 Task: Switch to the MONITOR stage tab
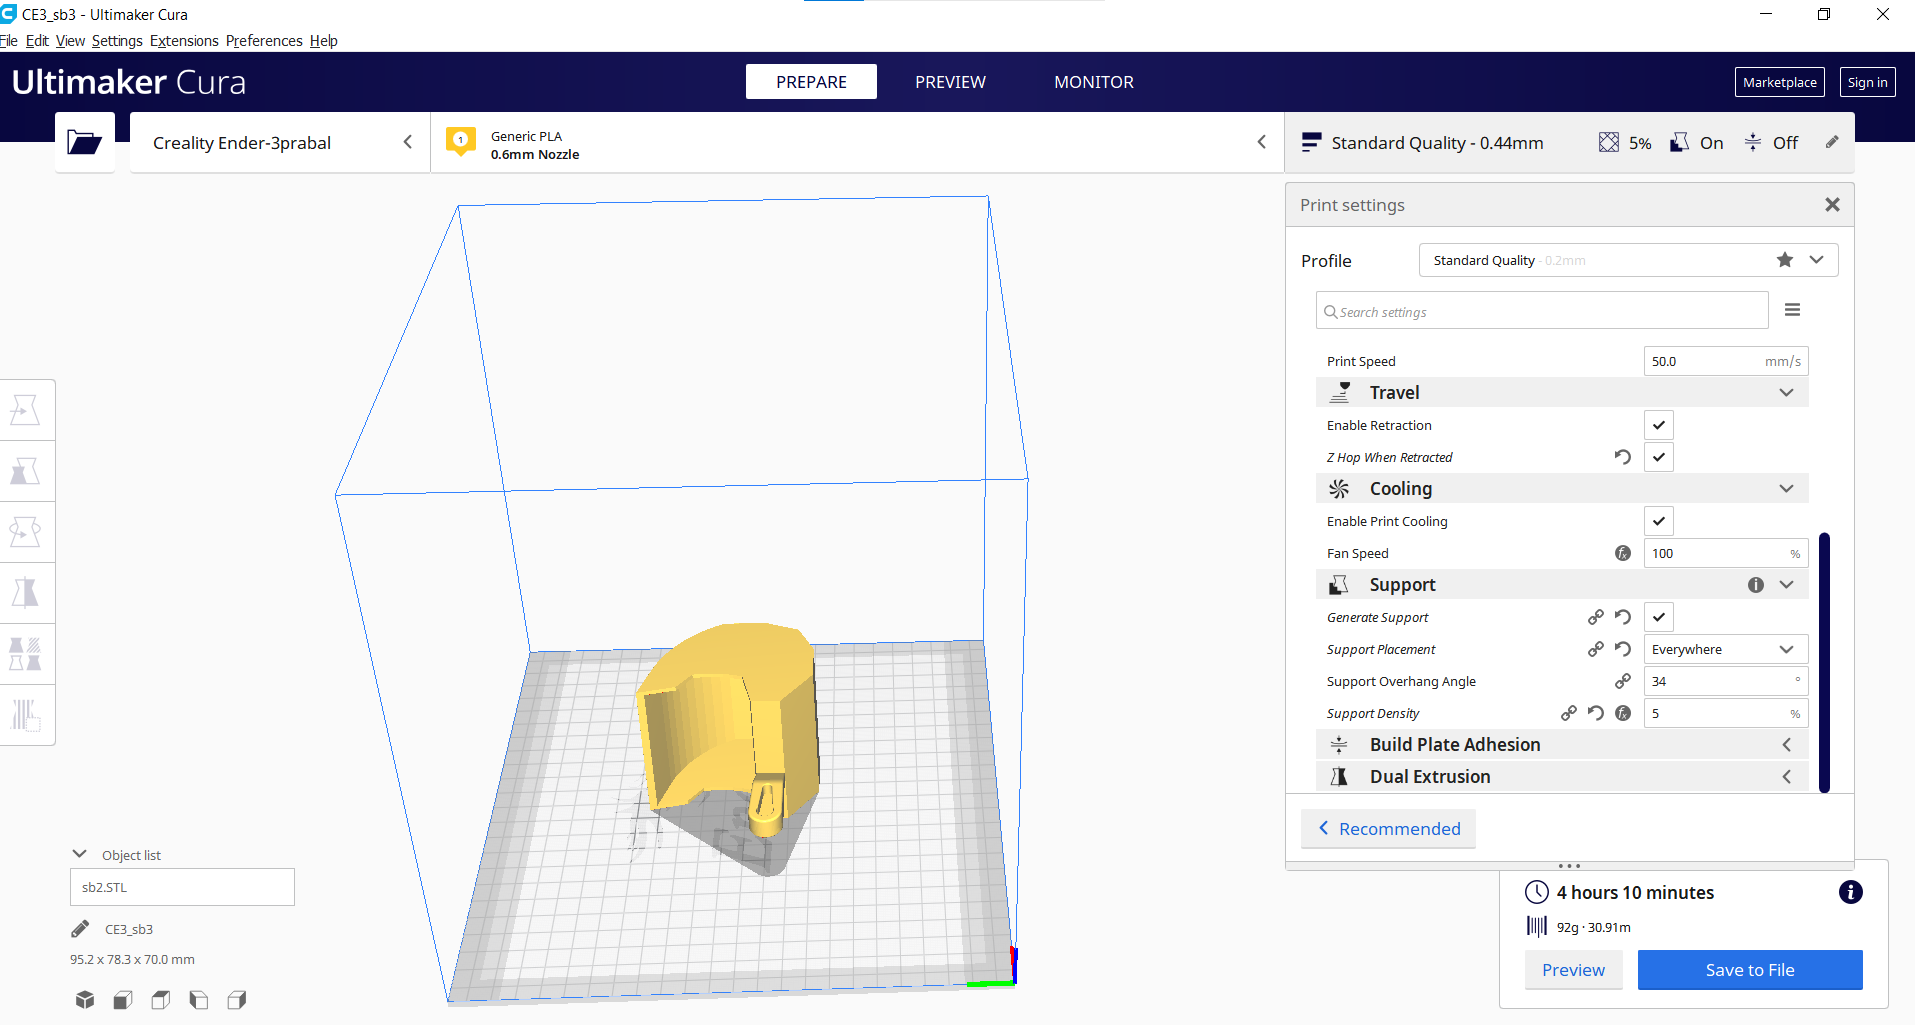(x=1094, y=82)
